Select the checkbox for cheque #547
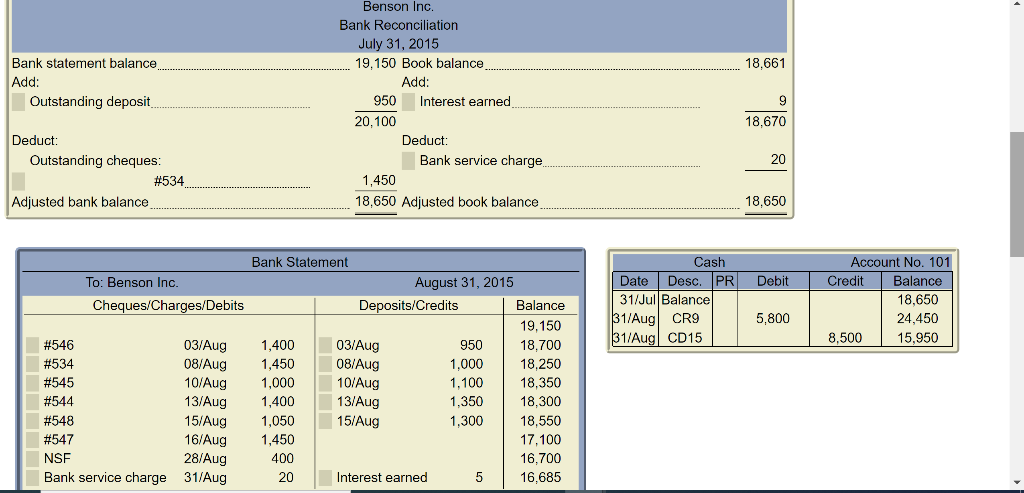The image size is (1024, 493). click(x=33, y=440)
